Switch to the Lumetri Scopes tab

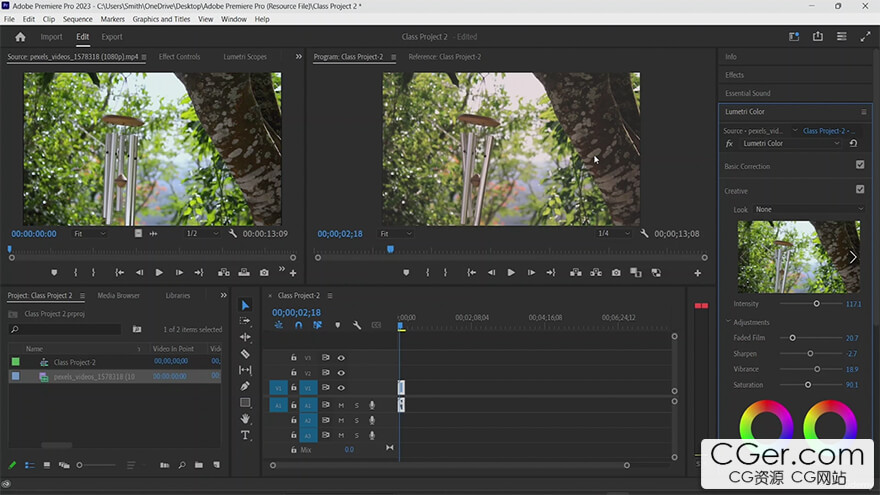point(245,57)
